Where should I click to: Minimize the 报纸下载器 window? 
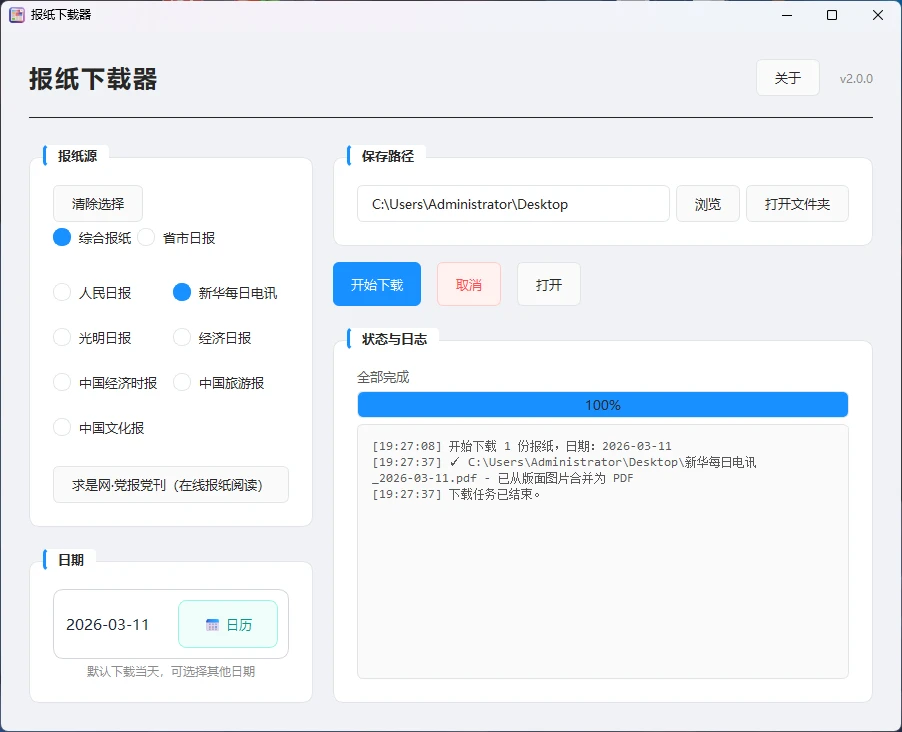coord(787,15)
